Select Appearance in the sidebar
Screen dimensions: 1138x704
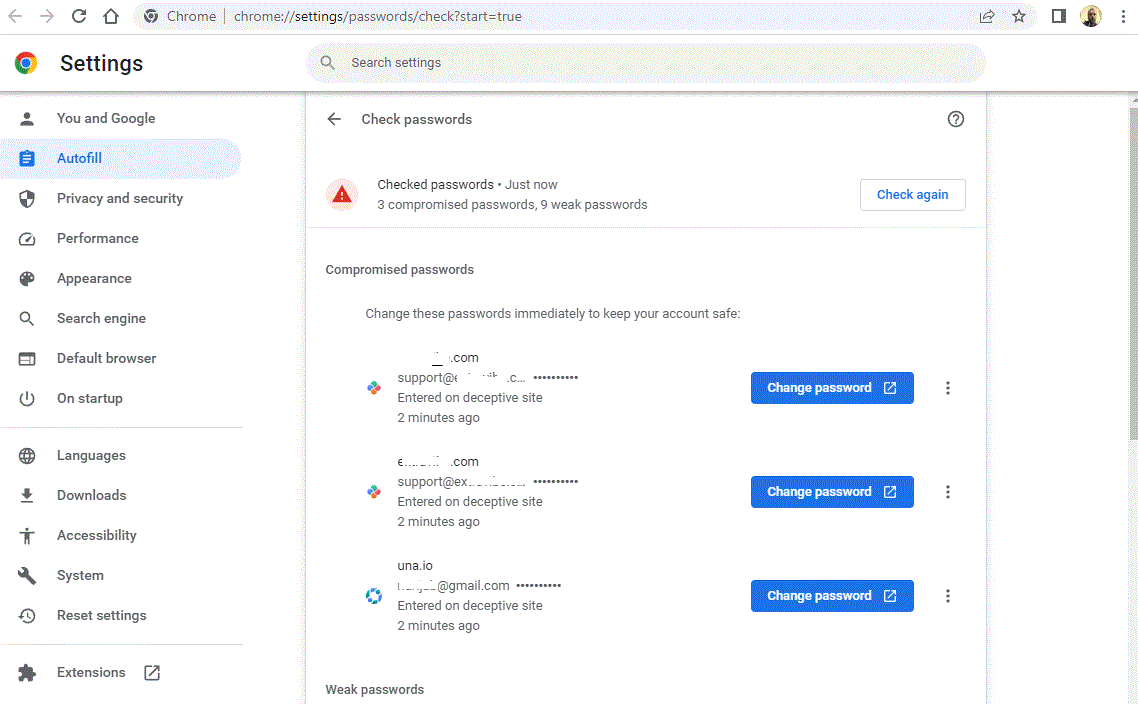(94, 278)
